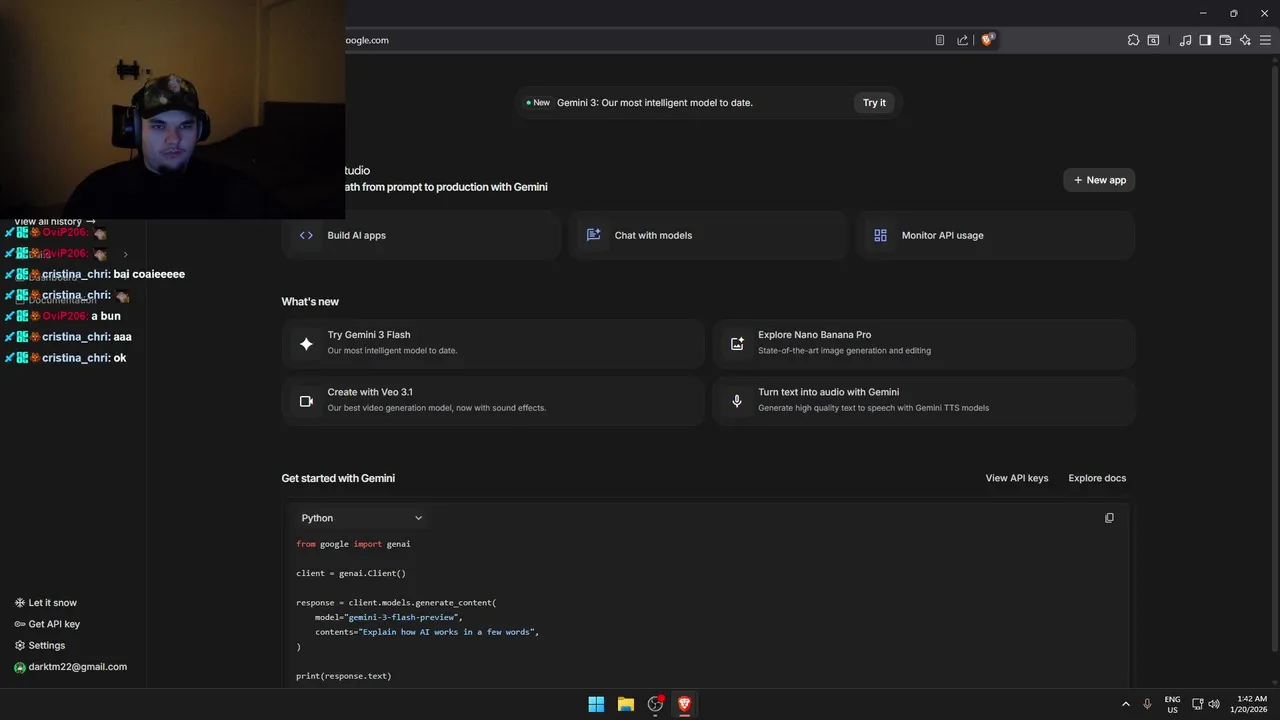Open the Windows Start menu
Screen dimensions: 1280x720
point(596,704)
